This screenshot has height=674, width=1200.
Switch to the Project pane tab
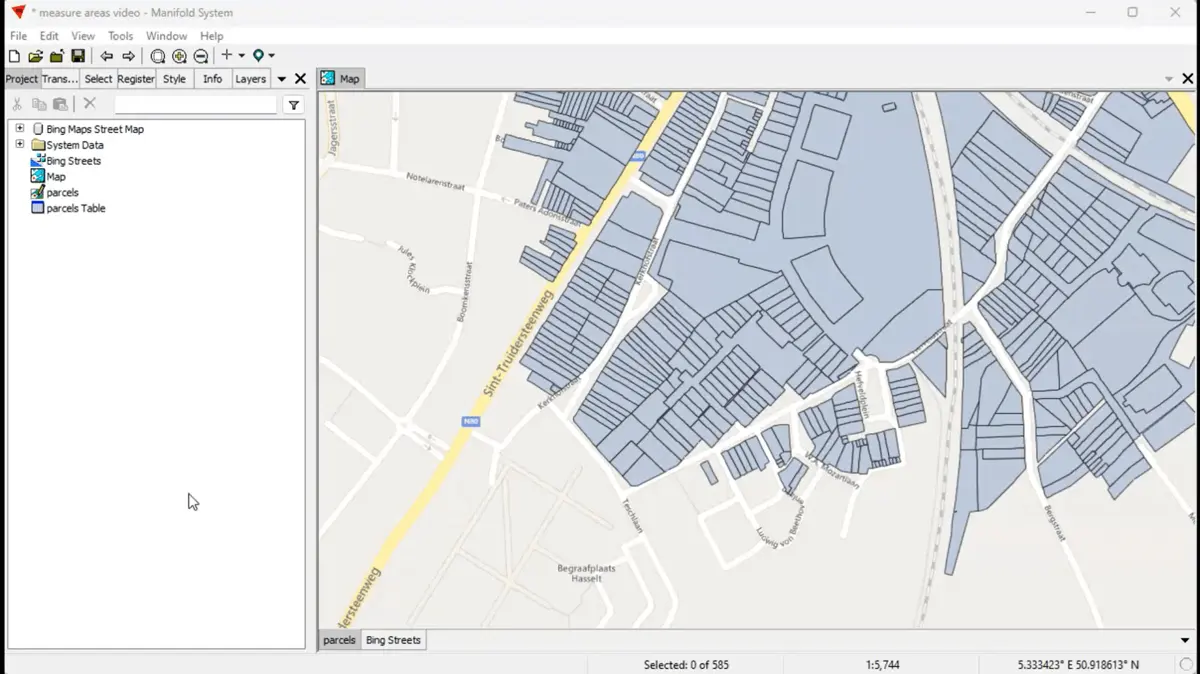tap(21, 79)
